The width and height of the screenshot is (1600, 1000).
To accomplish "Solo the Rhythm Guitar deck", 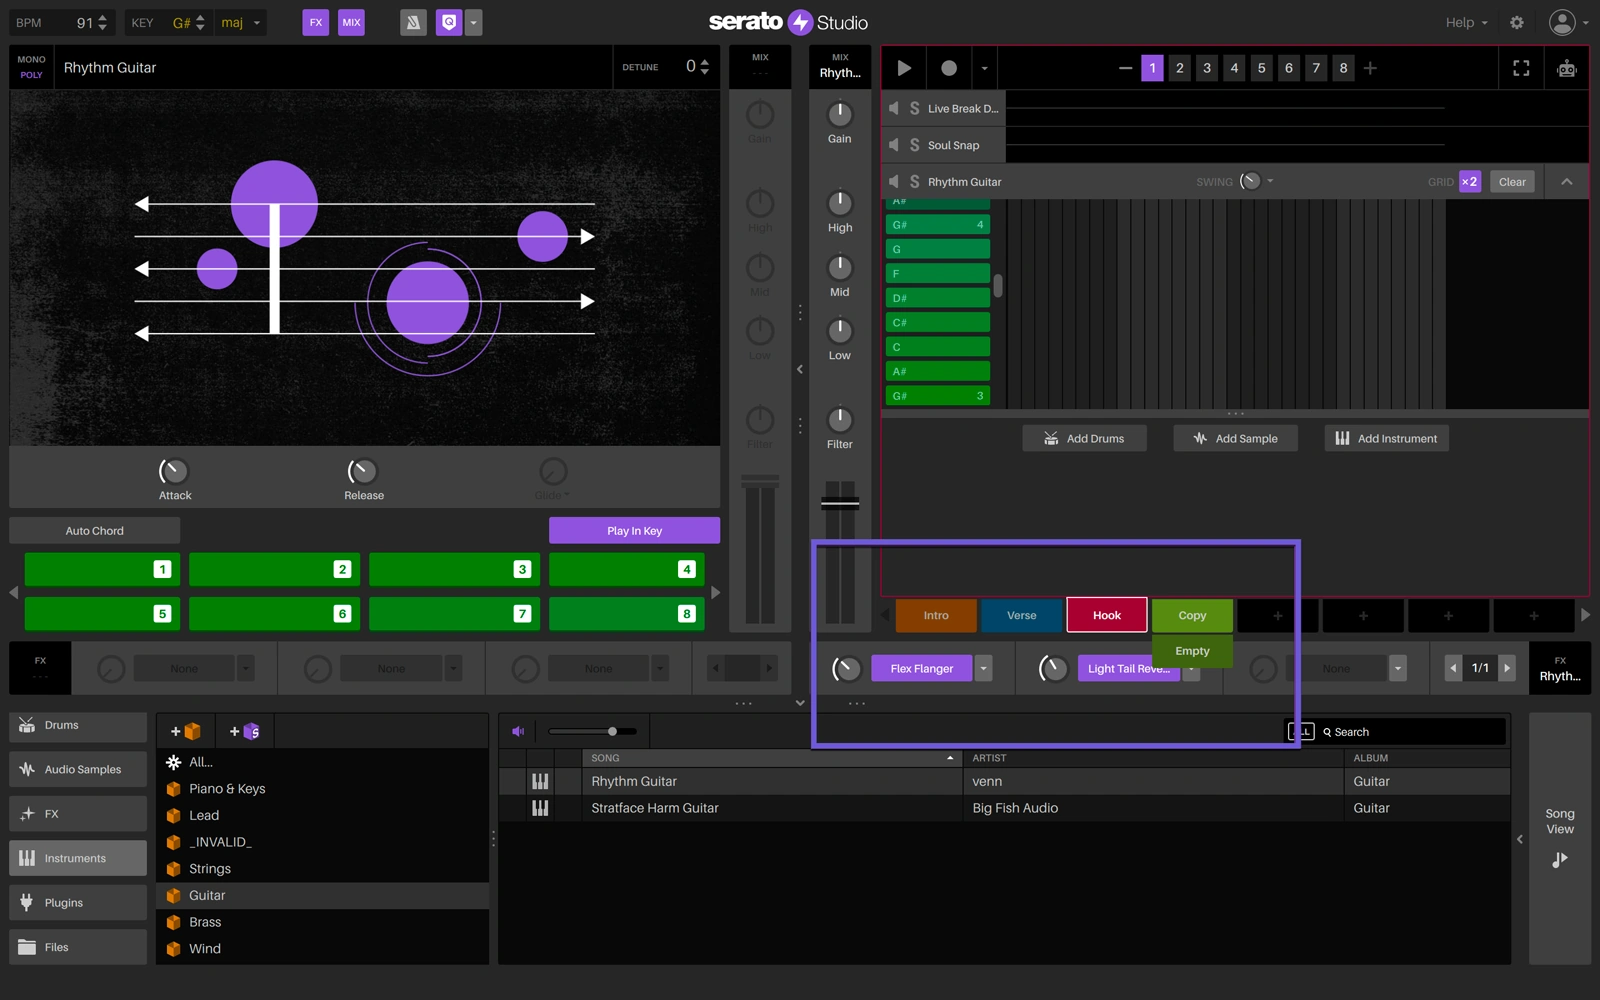I will click(x=914, y=181).
